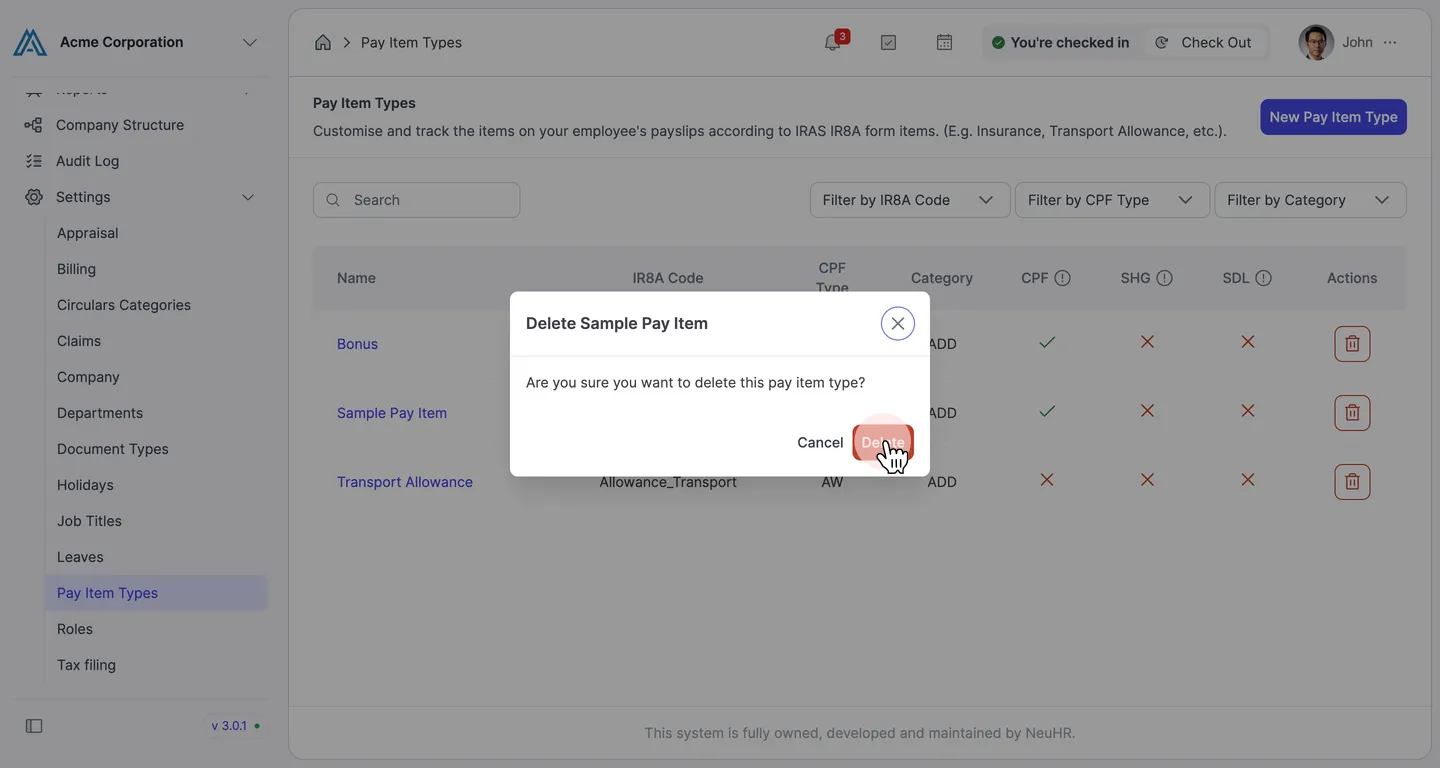
Task: Click Pay Item Types breadcrumb text
Action: 411,42
